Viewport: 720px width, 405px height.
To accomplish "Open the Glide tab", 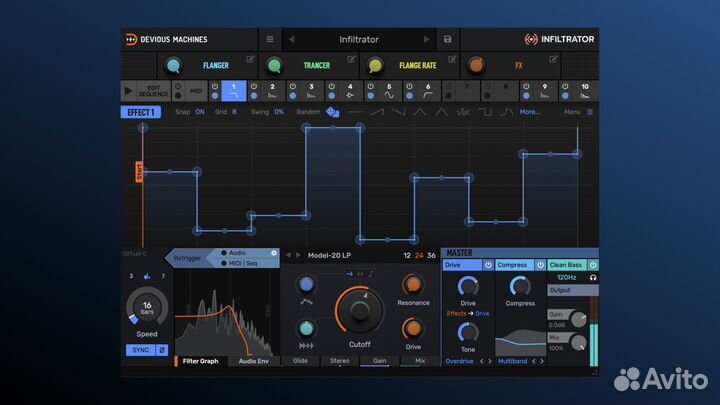I will (300, 361).
